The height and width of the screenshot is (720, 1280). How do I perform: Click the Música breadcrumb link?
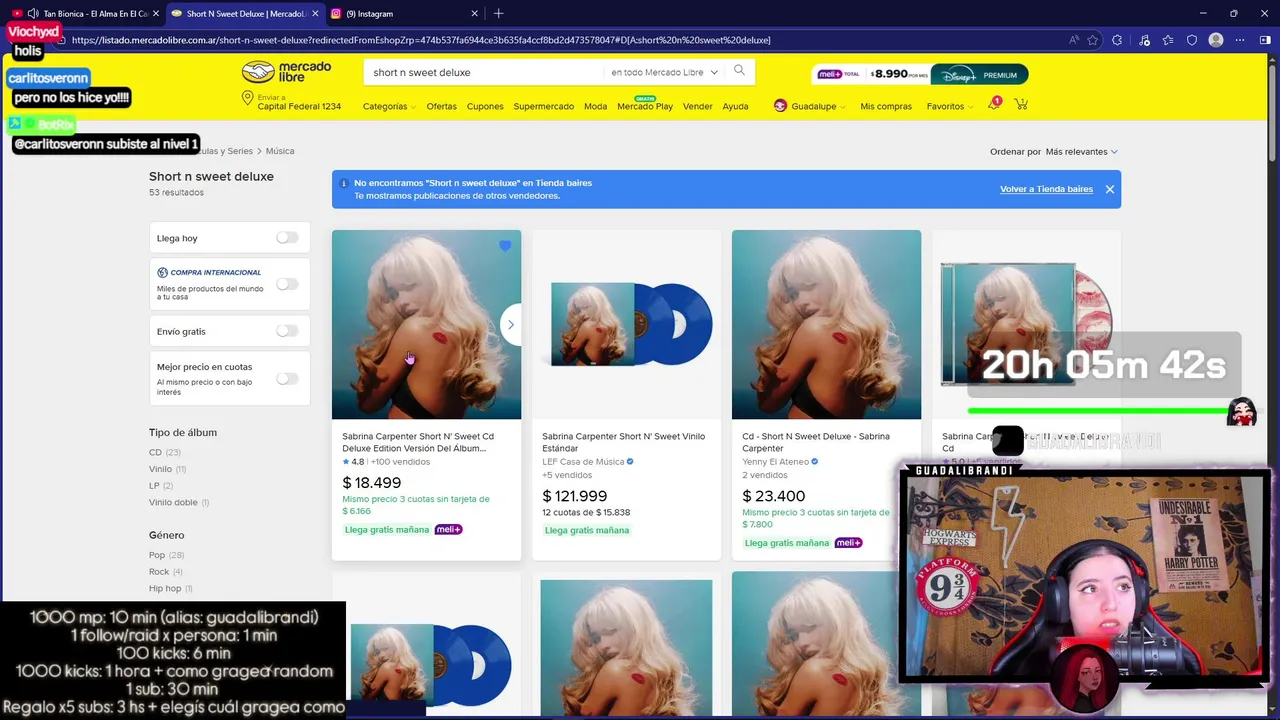(280, 151)
